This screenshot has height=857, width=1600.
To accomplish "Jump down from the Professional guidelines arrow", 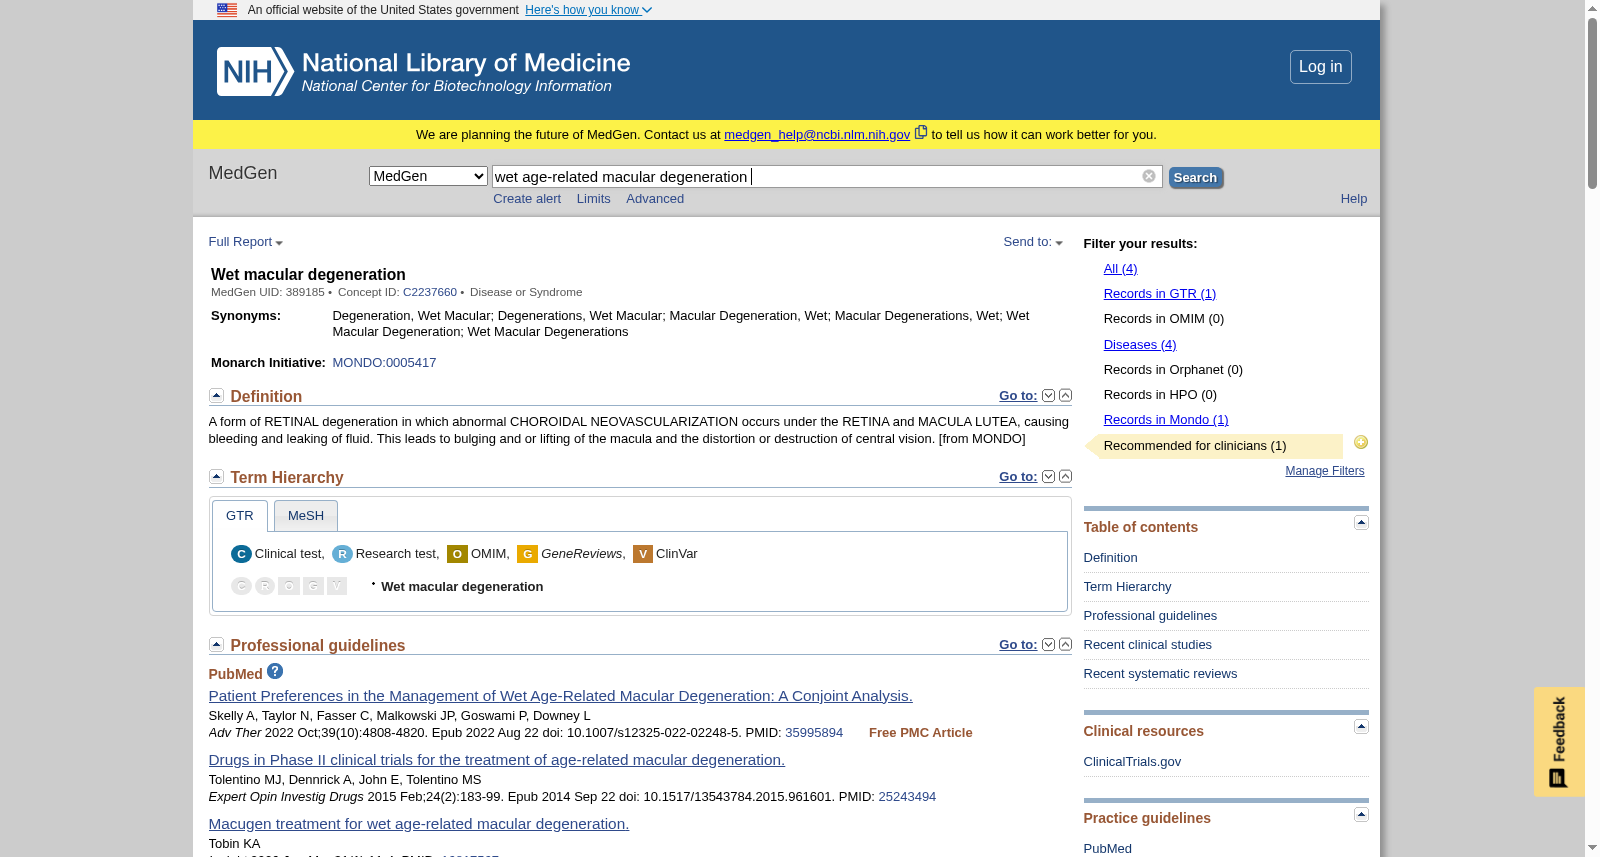I will [1048, 645].
